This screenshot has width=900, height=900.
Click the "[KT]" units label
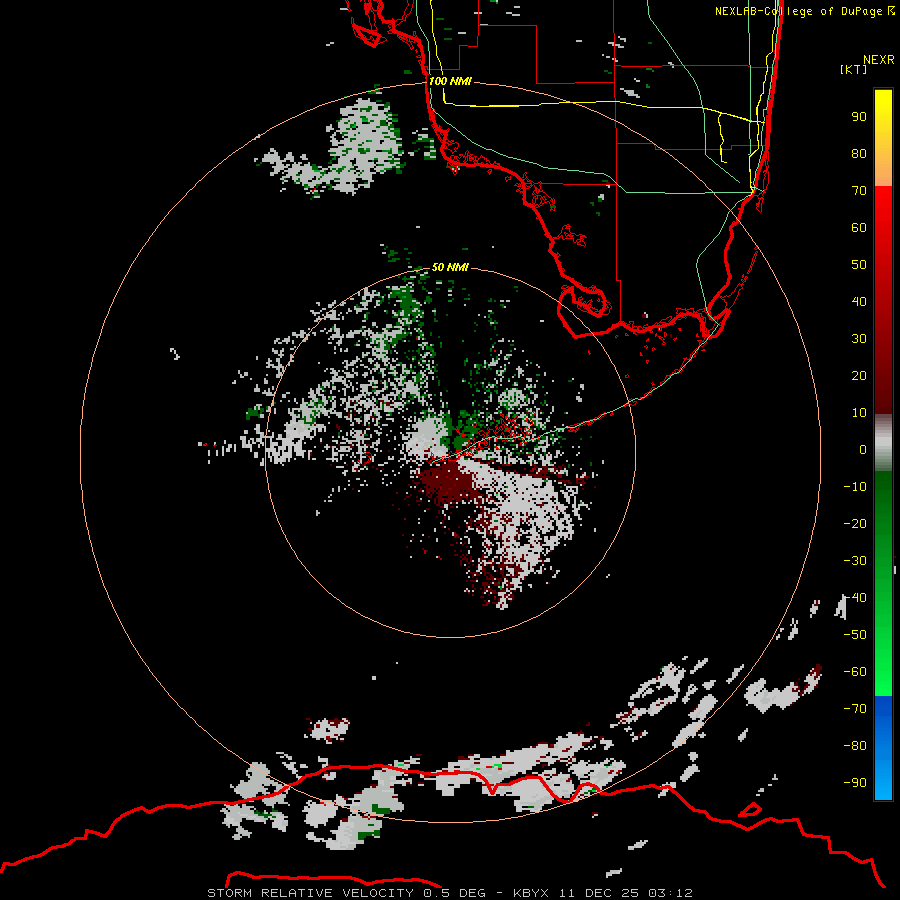point(854,69)
